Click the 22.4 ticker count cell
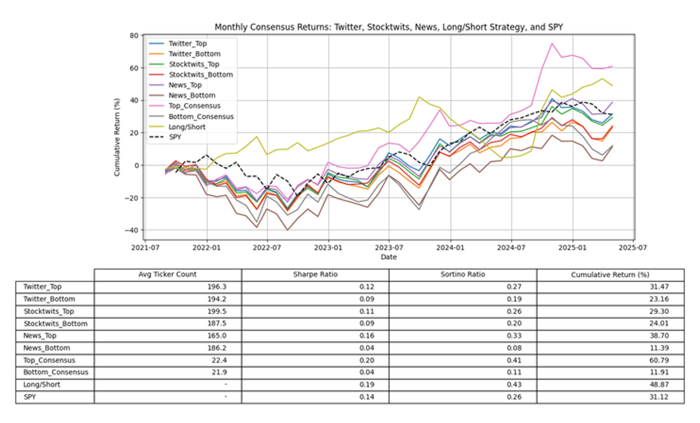The height and width of the screenshot is (423, 700). 167,360
